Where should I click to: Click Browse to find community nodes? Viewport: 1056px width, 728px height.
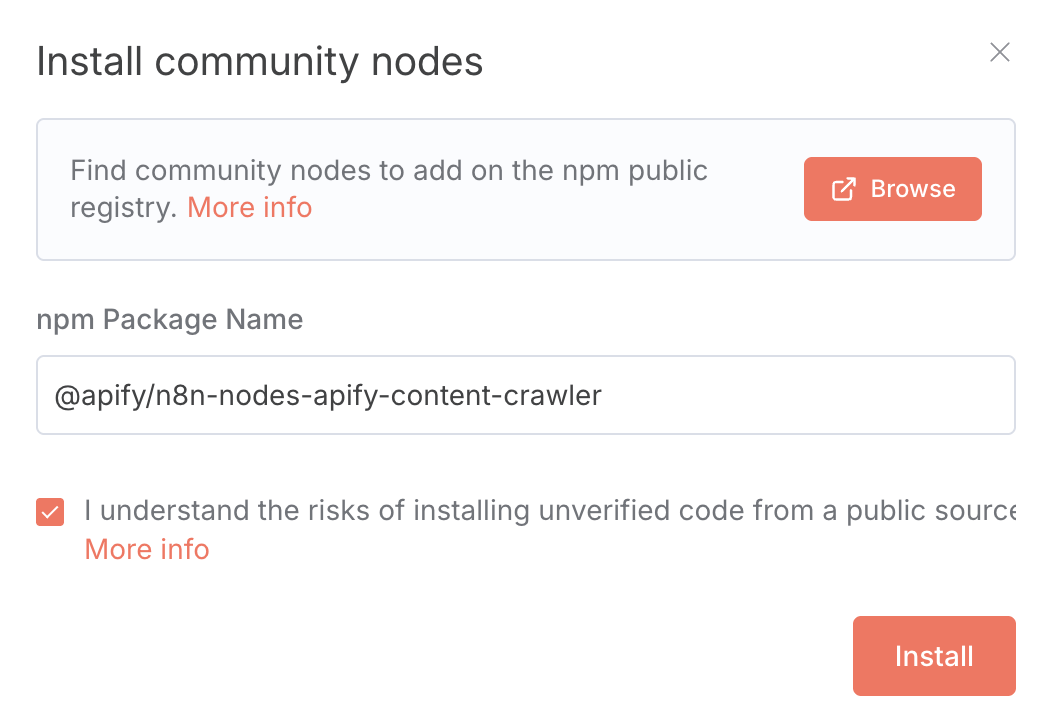click(x=892, y=188)
